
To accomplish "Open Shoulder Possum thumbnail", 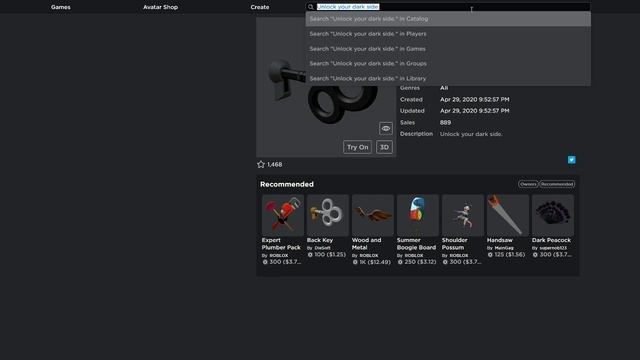I will (463, 215).
